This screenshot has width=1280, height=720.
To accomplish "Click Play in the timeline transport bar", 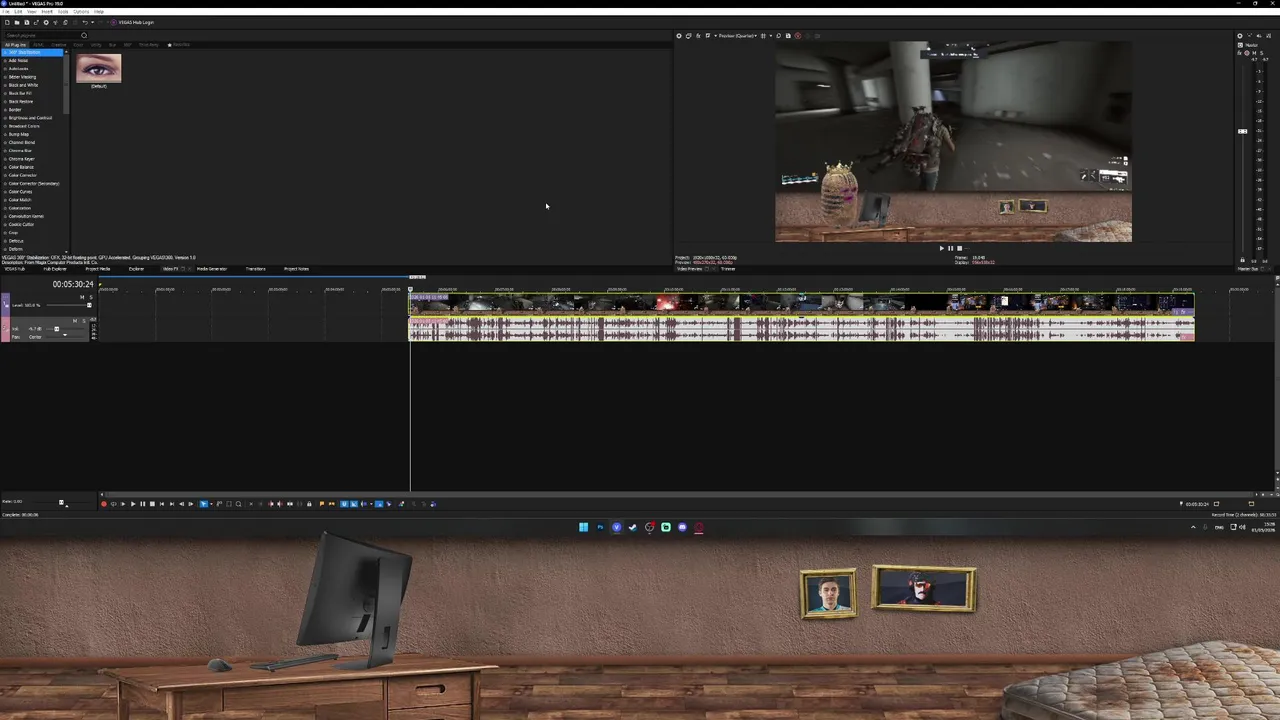I will pos(133,504).
